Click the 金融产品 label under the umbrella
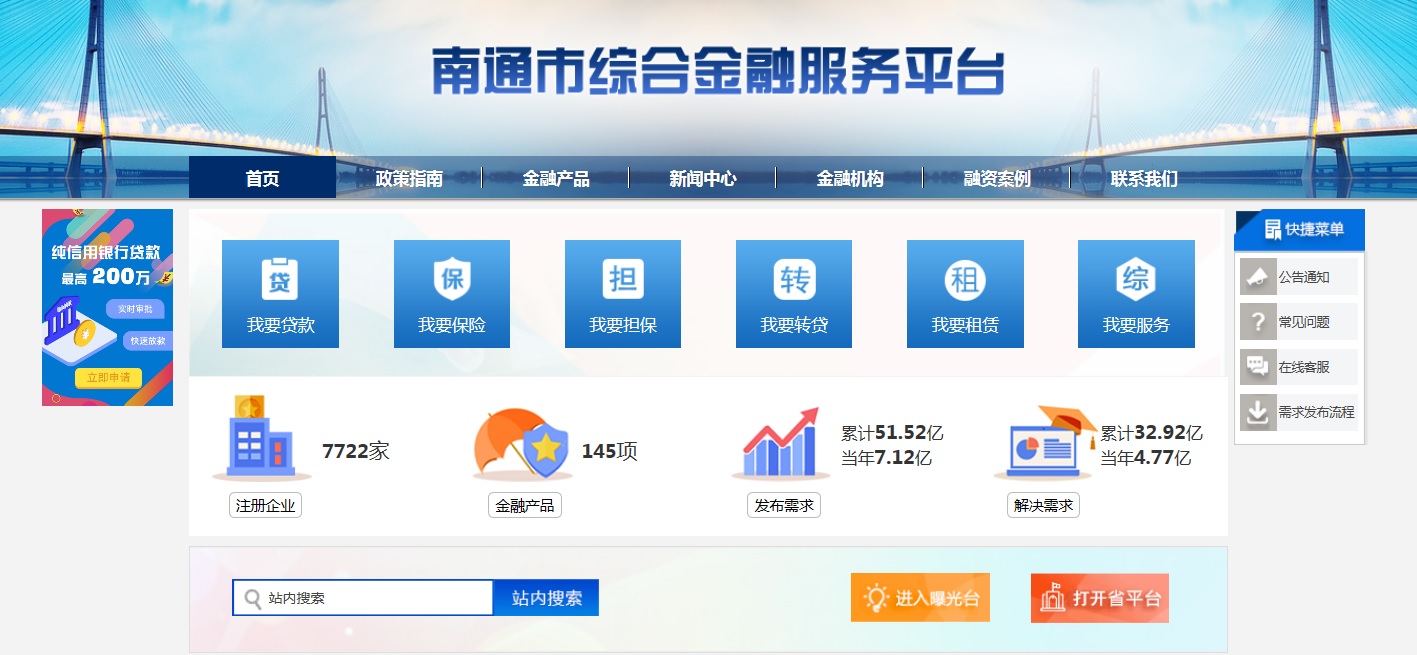The width and height of the screenshot is (1417, 655). point(525,505)
